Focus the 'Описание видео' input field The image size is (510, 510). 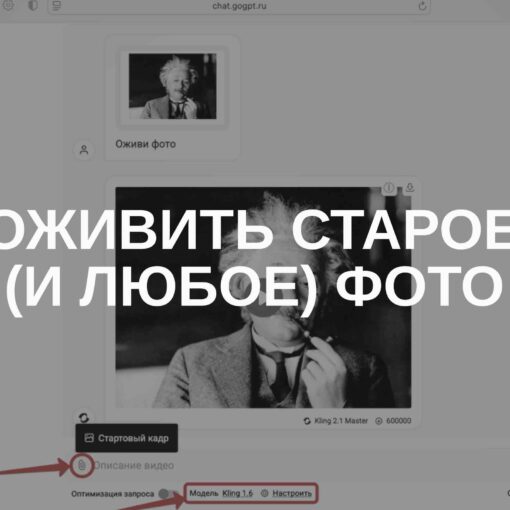(134, 465)
